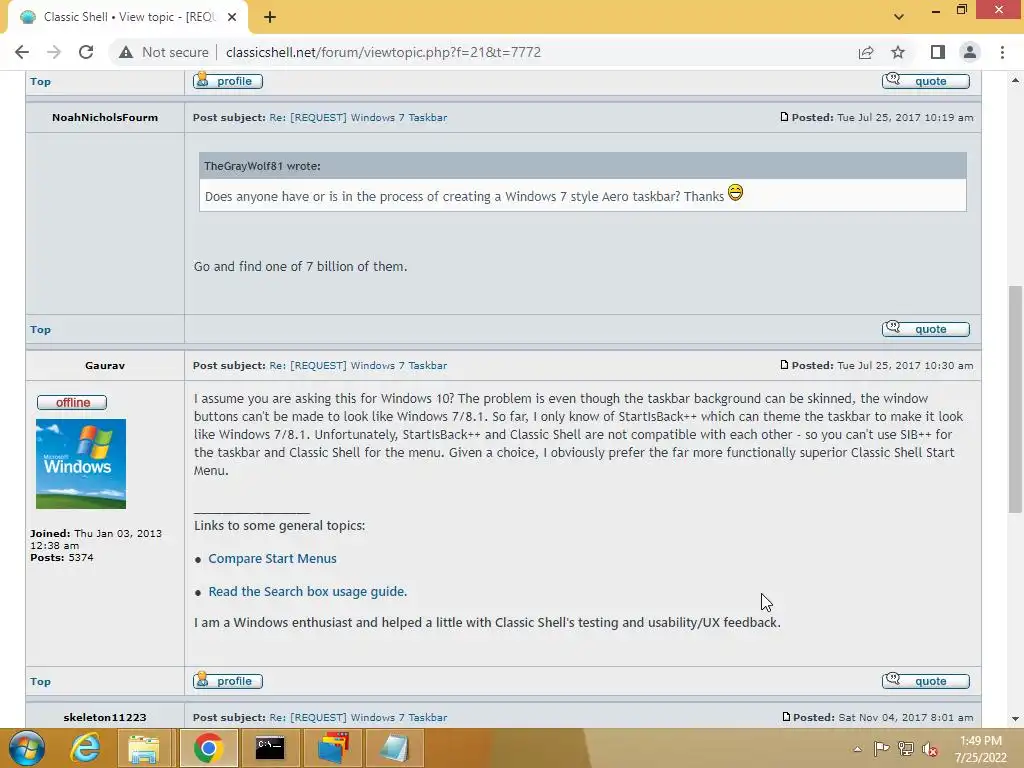Image resolution: width=1024 pixels, height=768 pixels.
Task: Show hidden system tray icons
Action: point(857,750)
